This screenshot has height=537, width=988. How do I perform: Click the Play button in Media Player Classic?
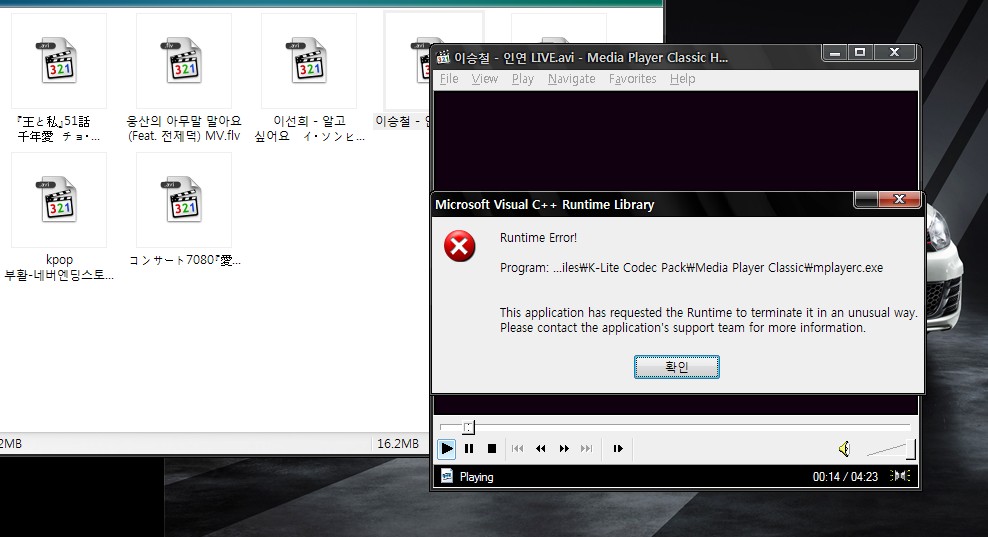coord(447,449)
